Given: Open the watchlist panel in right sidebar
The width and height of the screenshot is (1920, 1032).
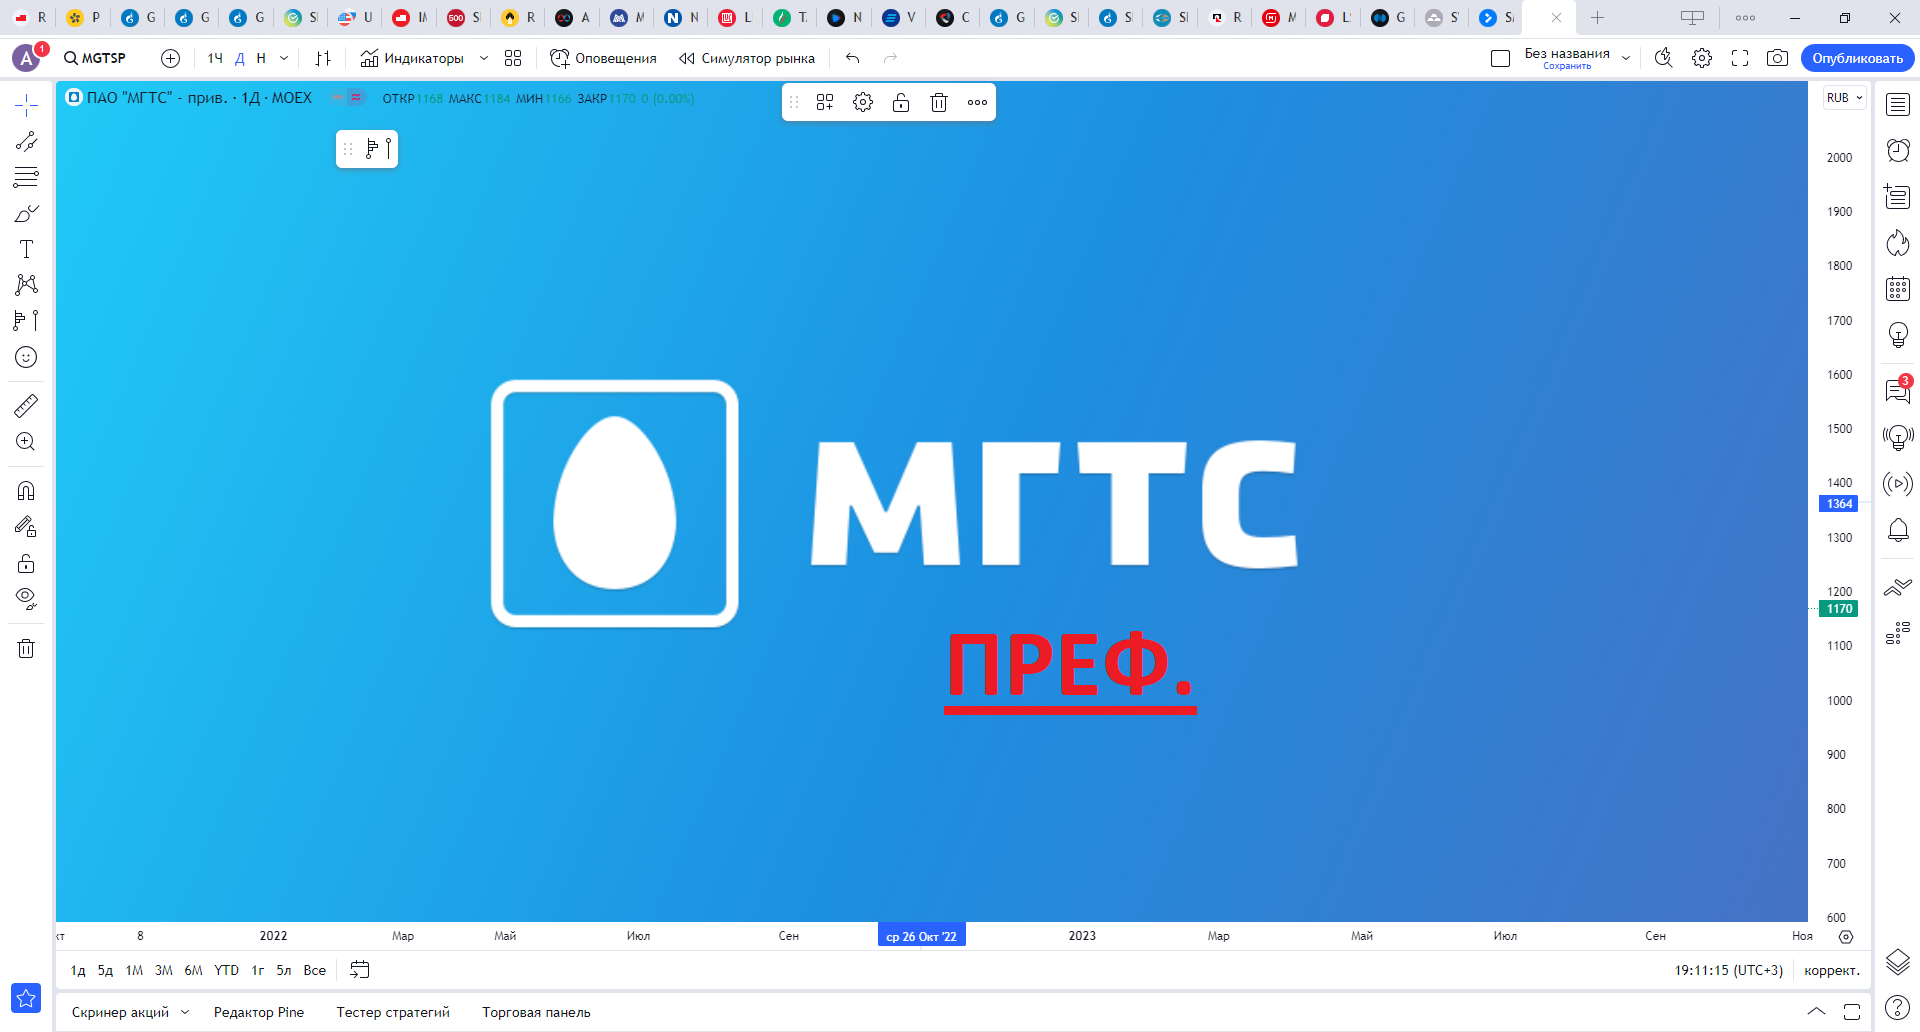Looking at the screenshot, I should click(1898, 105).
